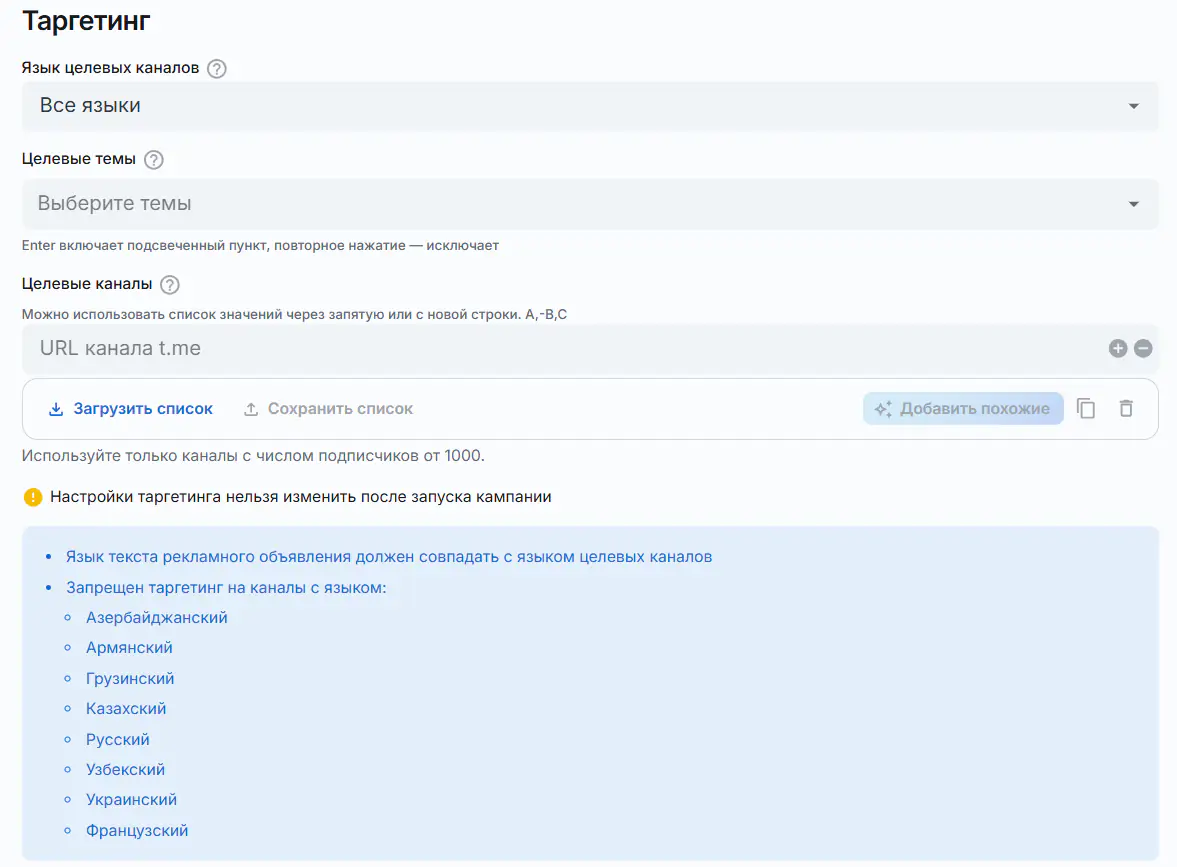Click the Запрещен таргетинг на каналы text
This screenshot has width=1177, height=867.
coord(226,588)
